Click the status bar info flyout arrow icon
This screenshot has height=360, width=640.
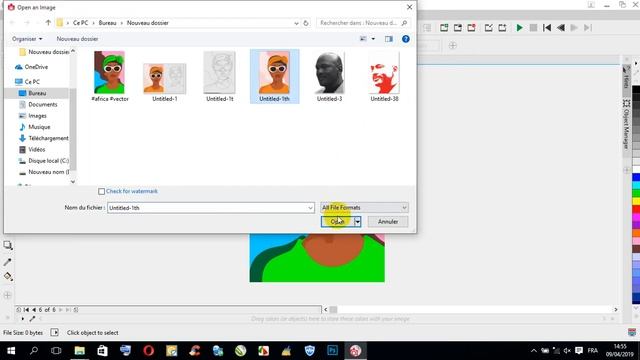54,333
